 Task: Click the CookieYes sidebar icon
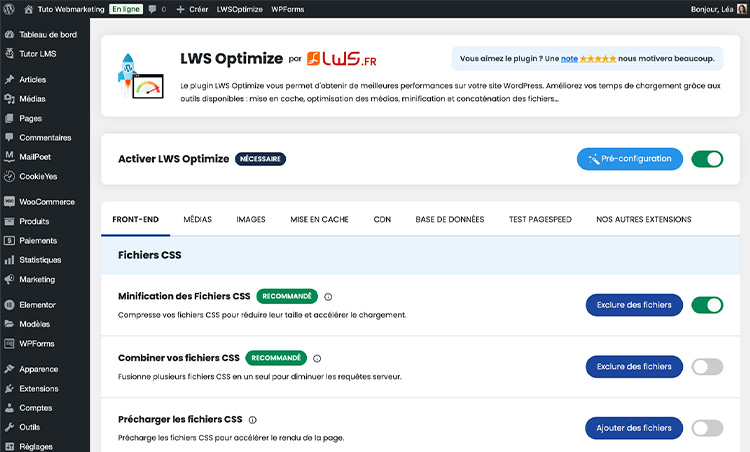pos(10,176)
